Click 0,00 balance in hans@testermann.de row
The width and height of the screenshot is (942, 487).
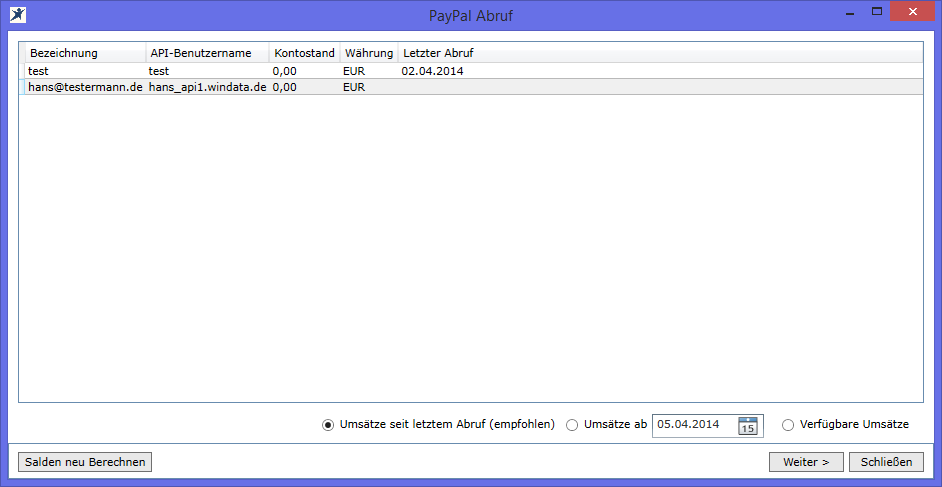284,87
